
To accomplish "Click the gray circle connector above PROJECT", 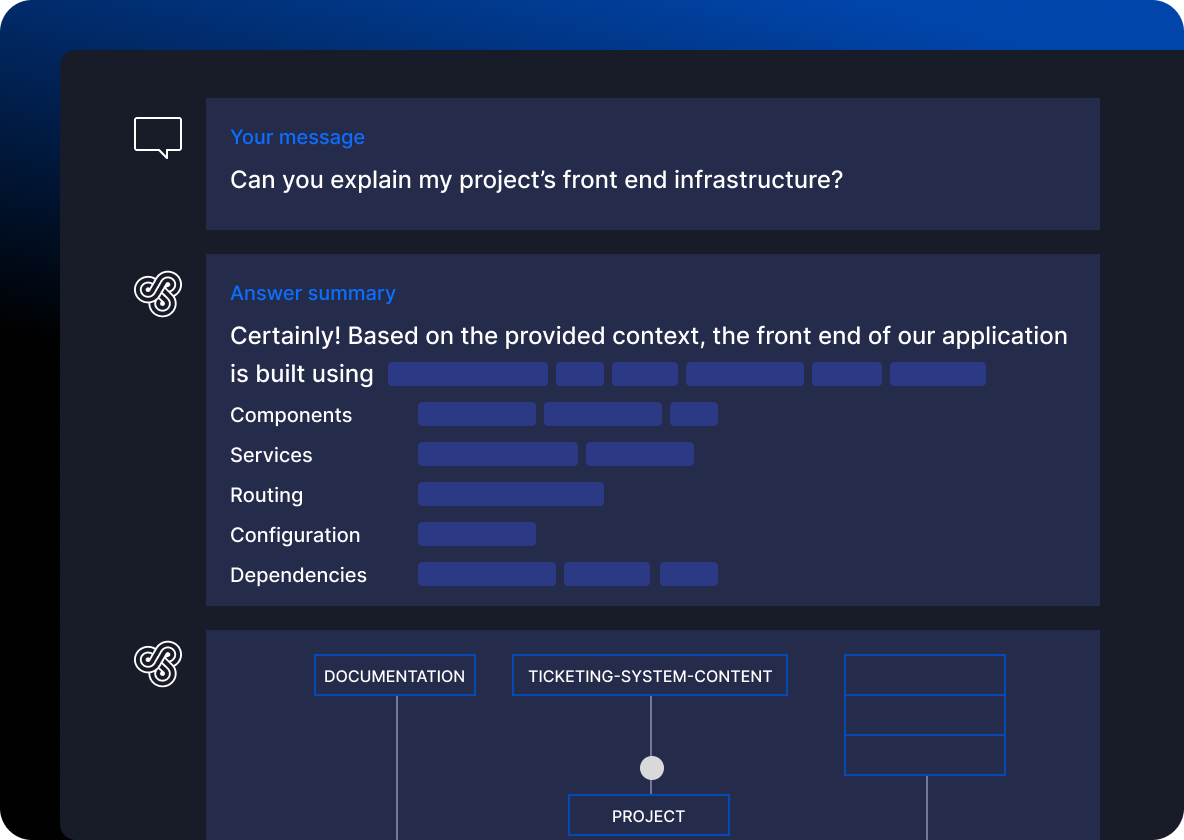I will [651, 768].
